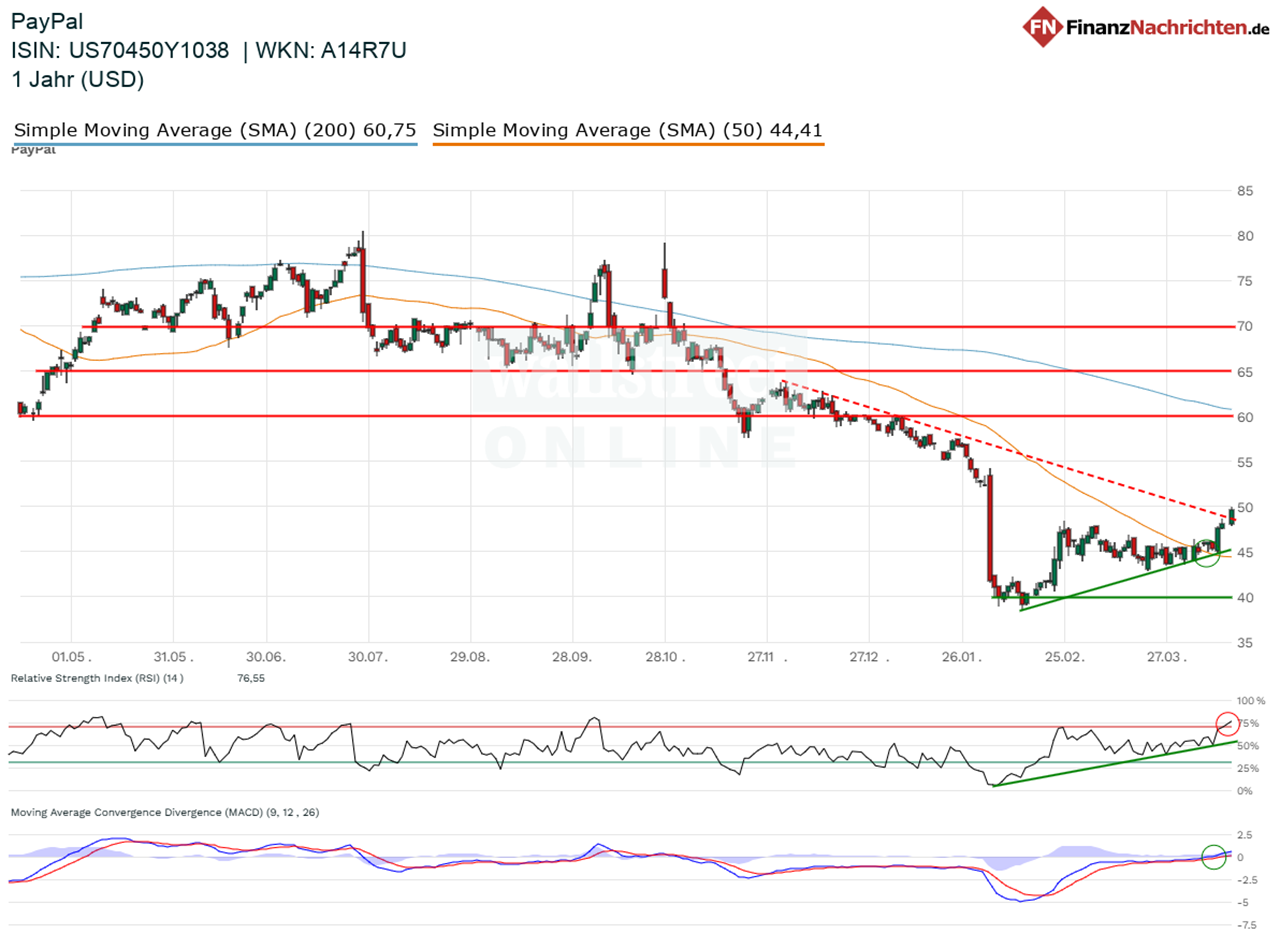The image size is (1280, 934).
Task: Click the green circle on the price chart
Action: click(1207, 552)
